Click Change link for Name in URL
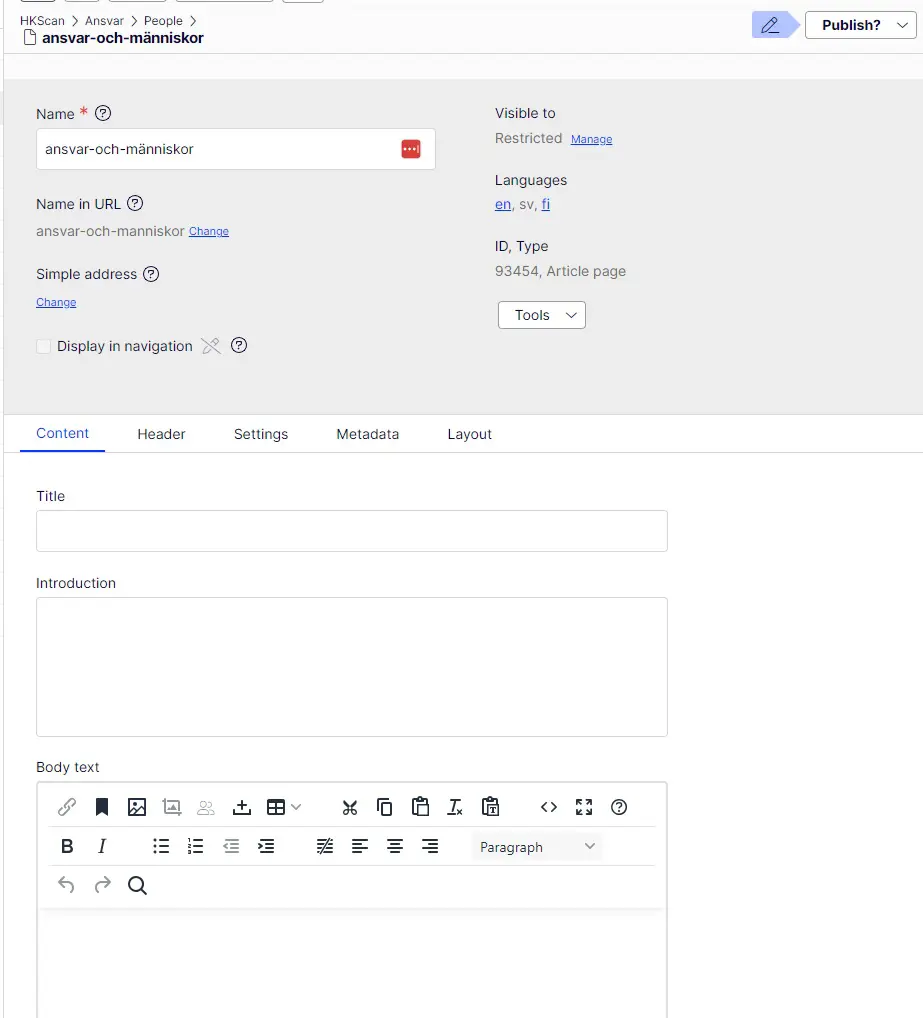Viewport: 923px width, 1018px height. 209,231
